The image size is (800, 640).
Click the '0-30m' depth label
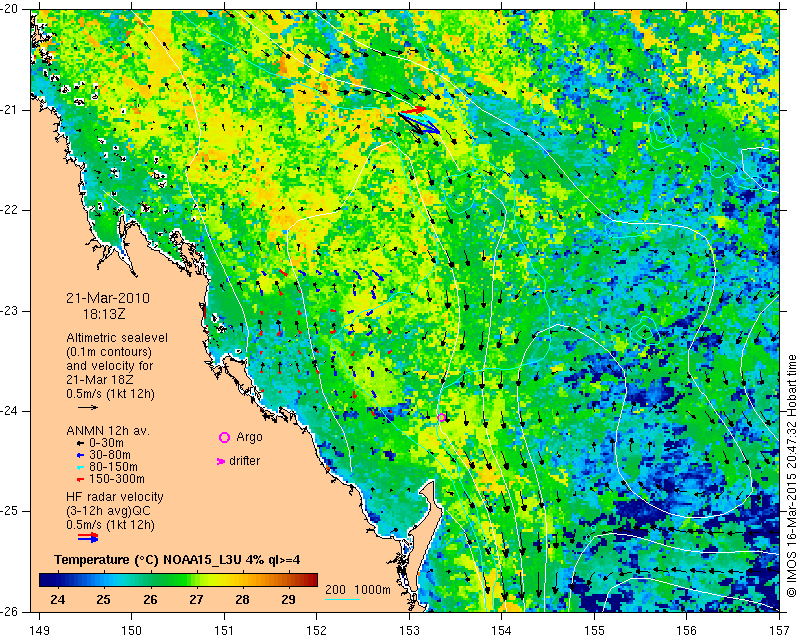[106, 443]
